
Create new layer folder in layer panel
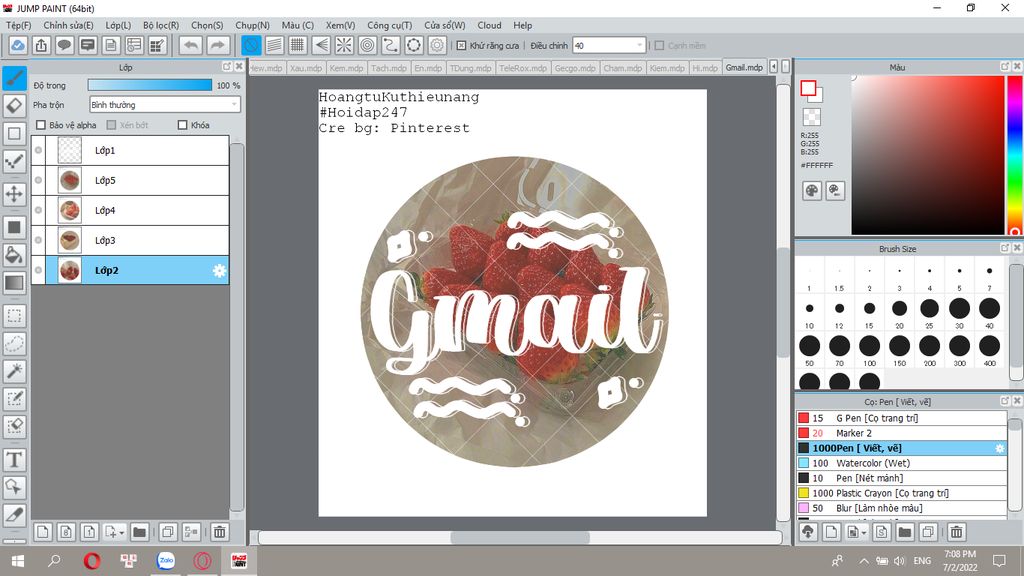pyautogui.click(x=139, y=532)
